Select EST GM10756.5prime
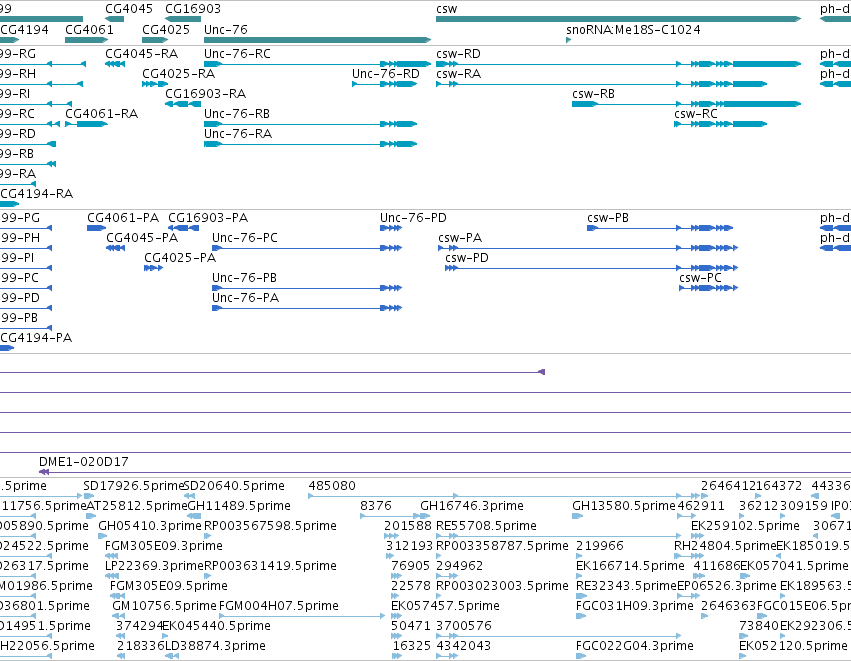This screenshot has height=661, width=851. [x=117, y=616]
